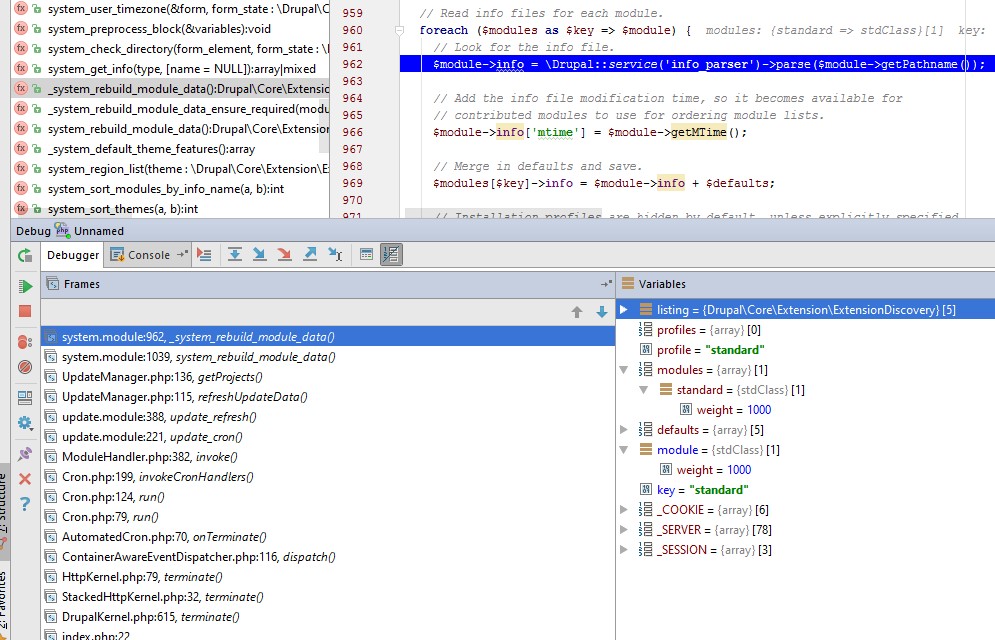Image resolution: width=995 pixels, height=640 pixels.
Task: Collapse the foreach code block fold marker
Action: coord(399,30)
